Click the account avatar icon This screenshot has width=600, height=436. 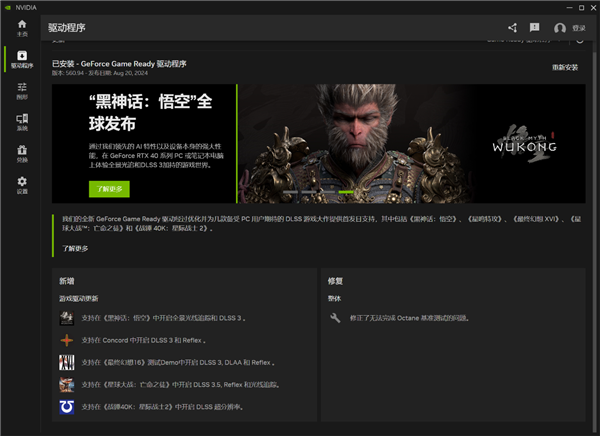[559, 28]
